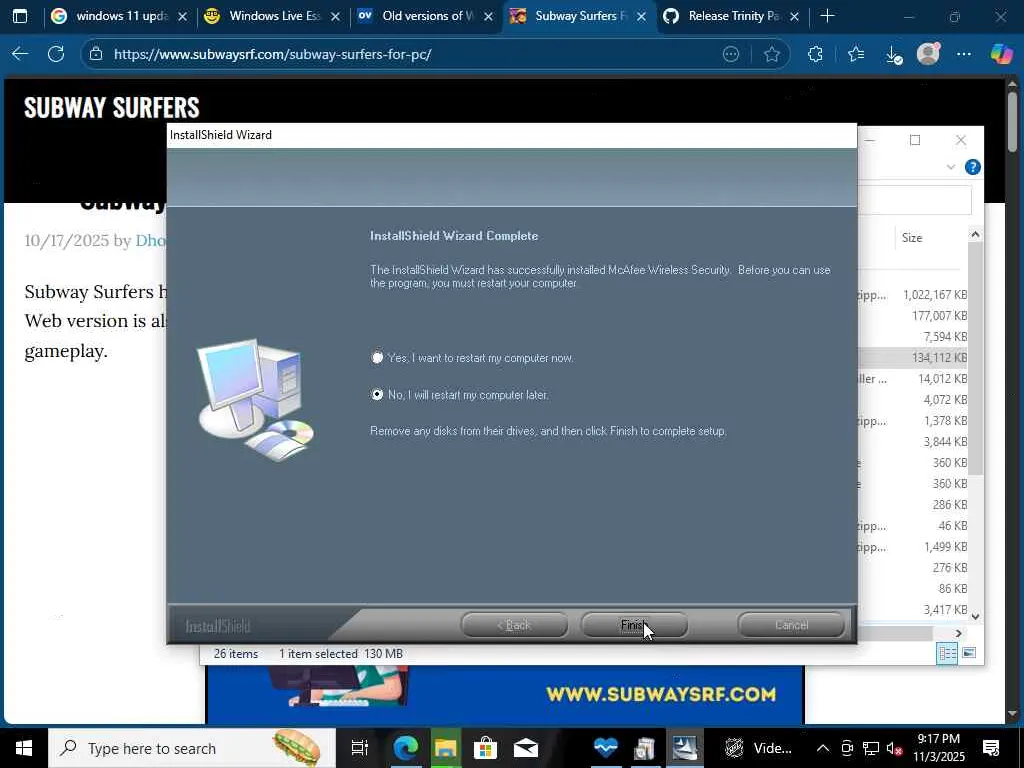Click the Cancel button in InstallShield Wizard

(792, 625)
